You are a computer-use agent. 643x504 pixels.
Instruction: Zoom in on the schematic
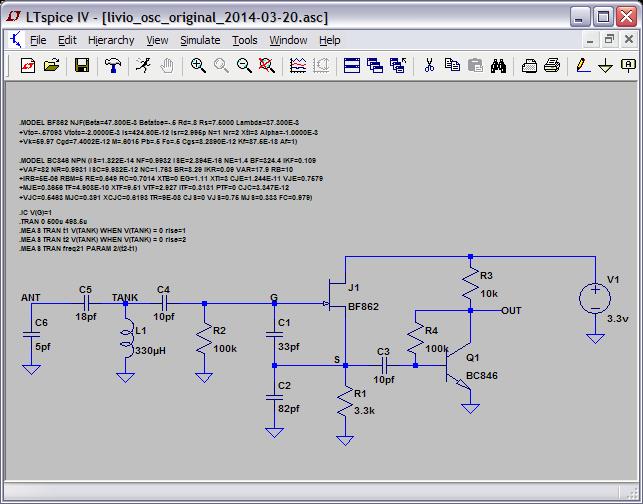(x=198, y=65)
